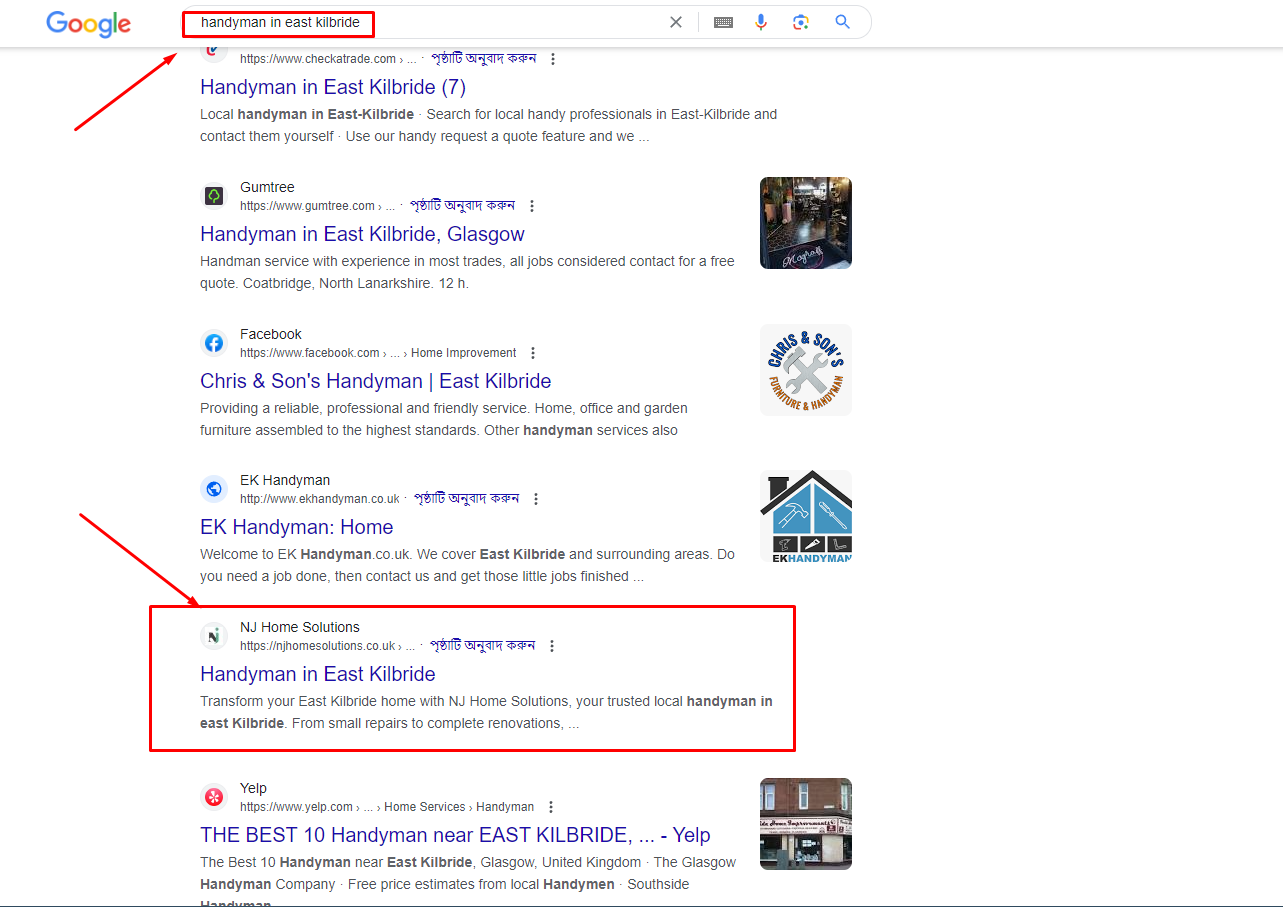The height and width of the screenshot is (907, 1283).
Task: Open the on-screen keyboard input tool
Action: (x=723, y=22)
